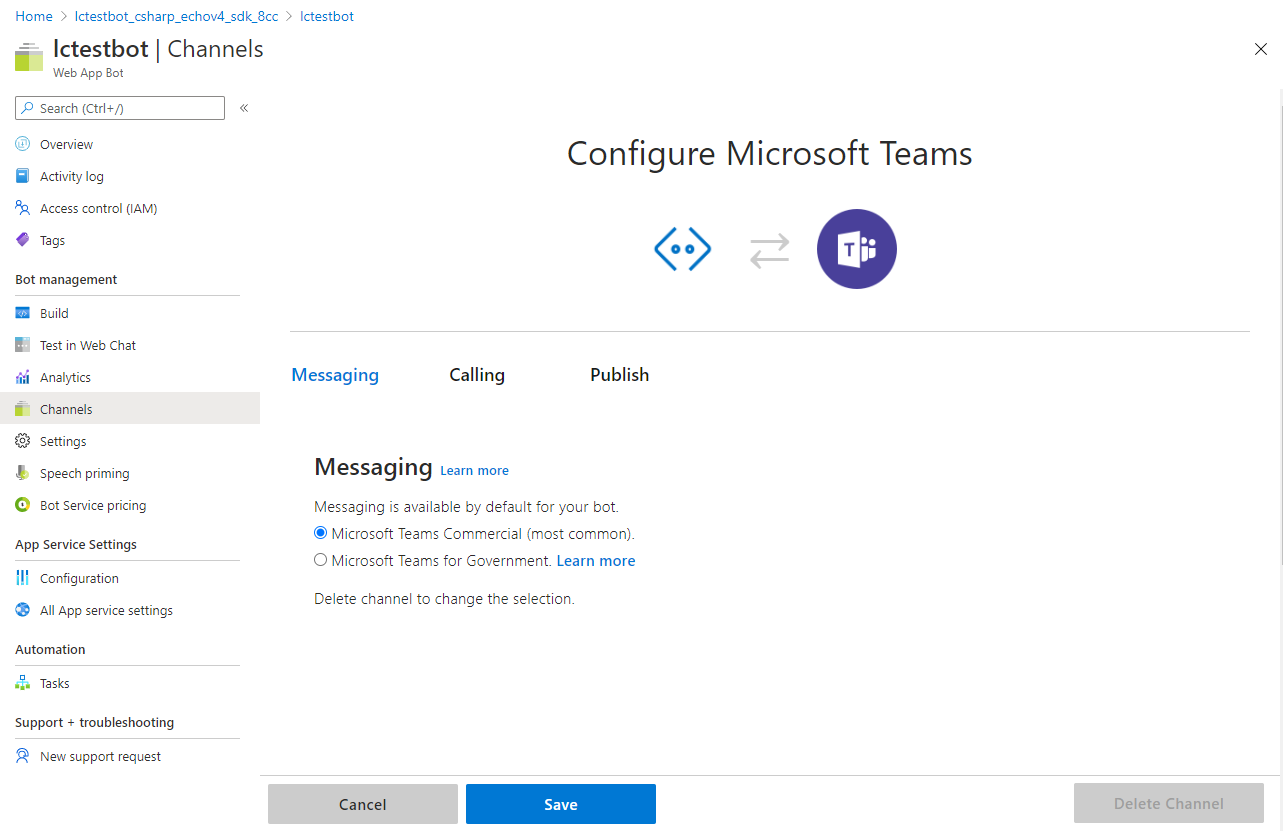Save the Teams channel configuration
Image resolution: width=1283 pixels, height=835 pixels.
pos(560,804)
